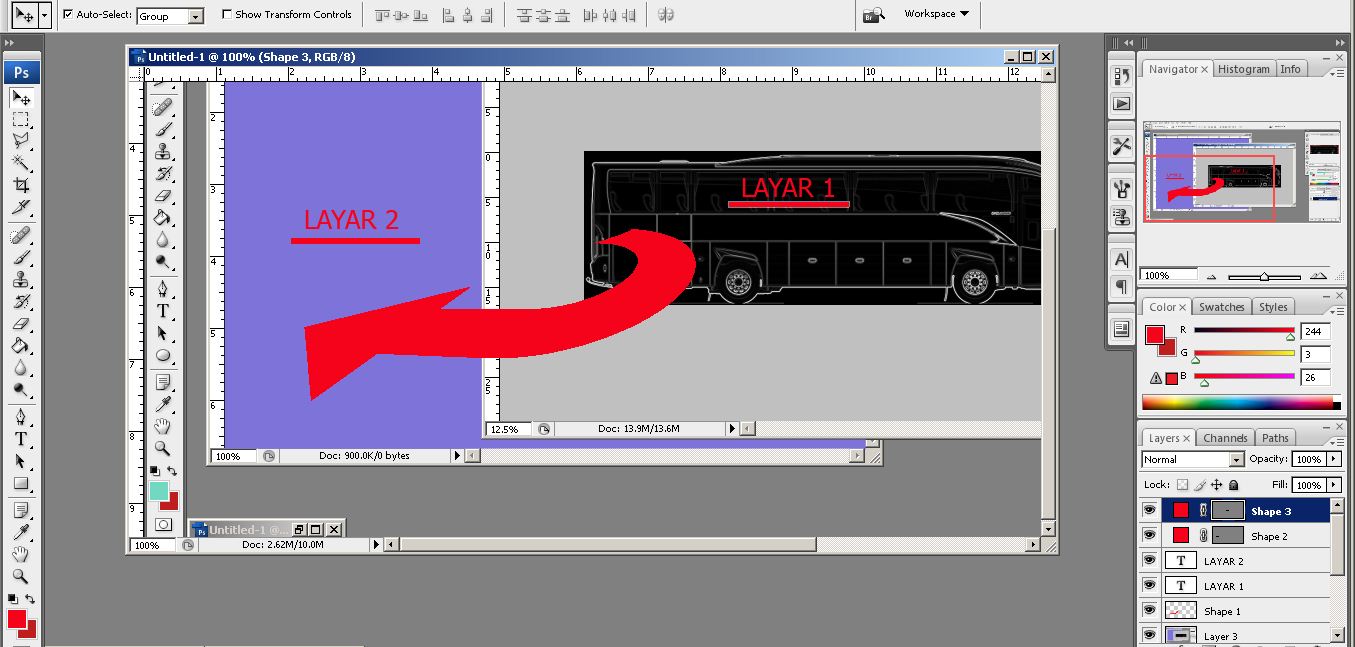Hide the Shape 2 layer
The width and height of the screenshot is (1355, 647).
coord(1149,535)
